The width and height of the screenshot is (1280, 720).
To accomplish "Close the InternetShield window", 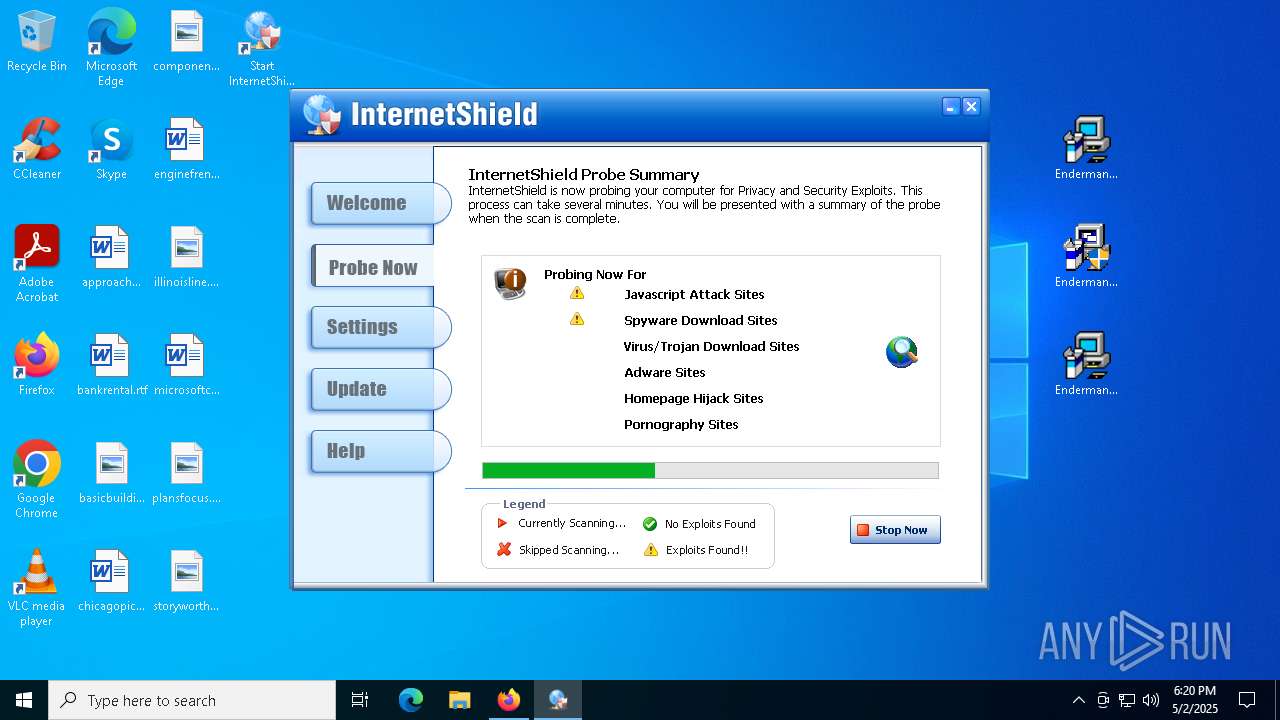I will [x=970, y=107].
